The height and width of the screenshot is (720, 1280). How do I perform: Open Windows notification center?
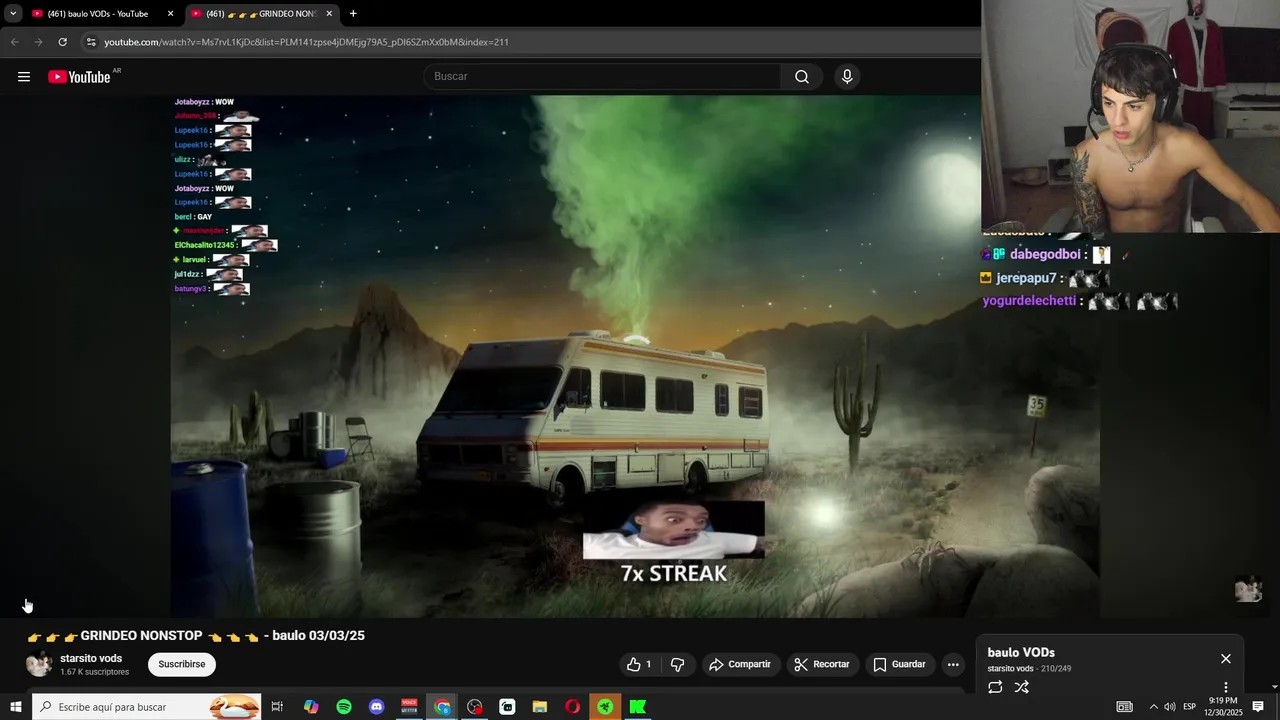(1259, 707)
